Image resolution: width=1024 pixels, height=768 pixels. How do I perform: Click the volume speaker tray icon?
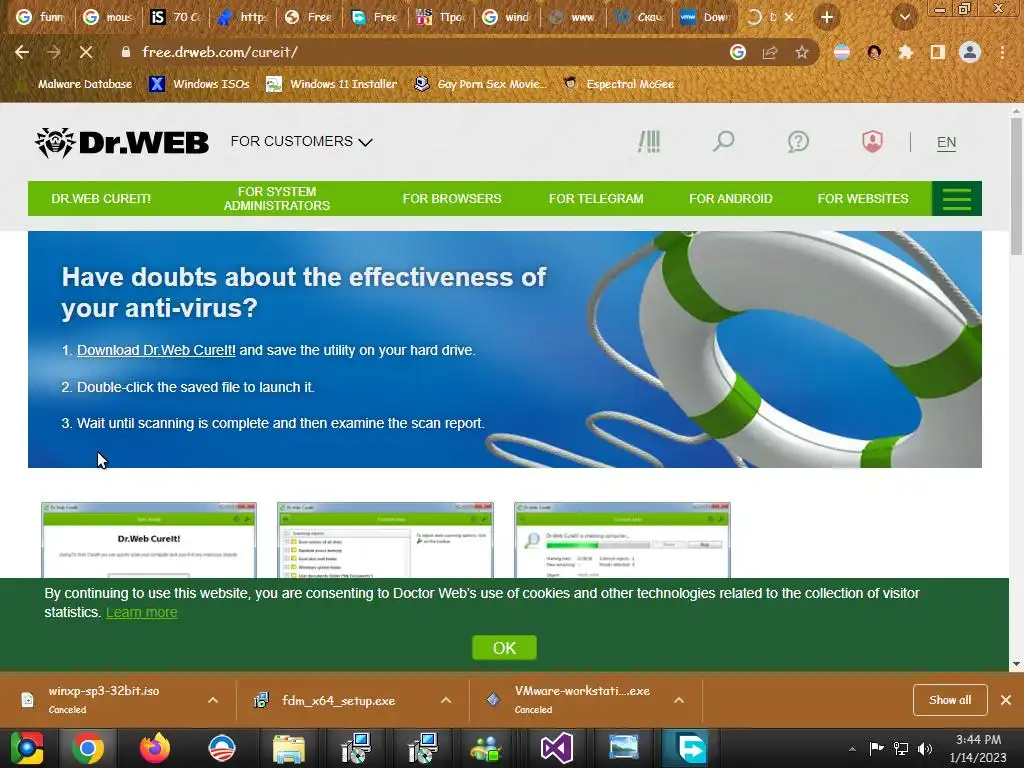925,748
